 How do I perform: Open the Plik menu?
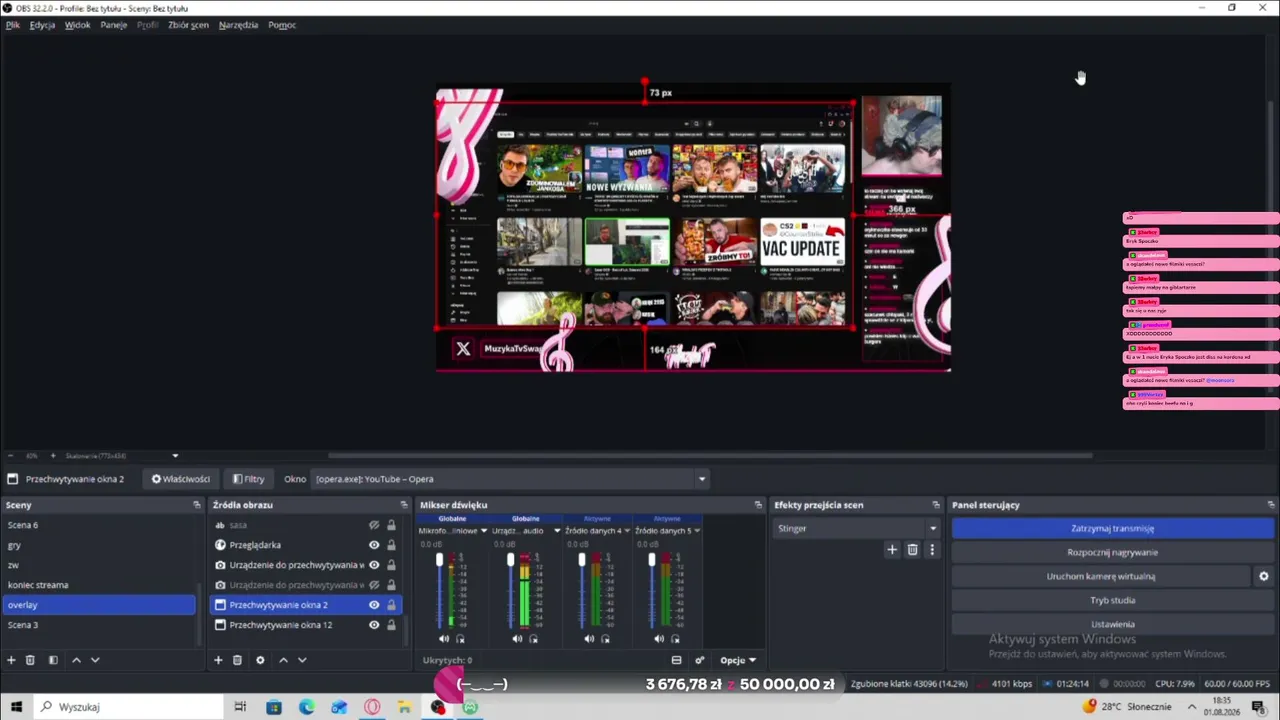tap(13, 25)
